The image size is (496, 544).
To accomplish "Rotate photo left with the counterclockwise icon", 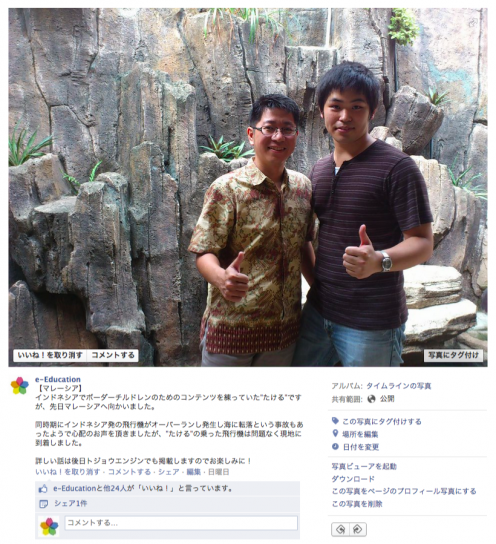I will coord(340,529).
